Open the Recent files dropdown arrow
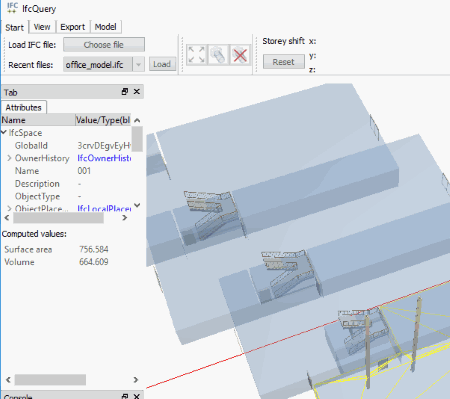Viewport: 450px width, 399px height. [x=139, y=64]
